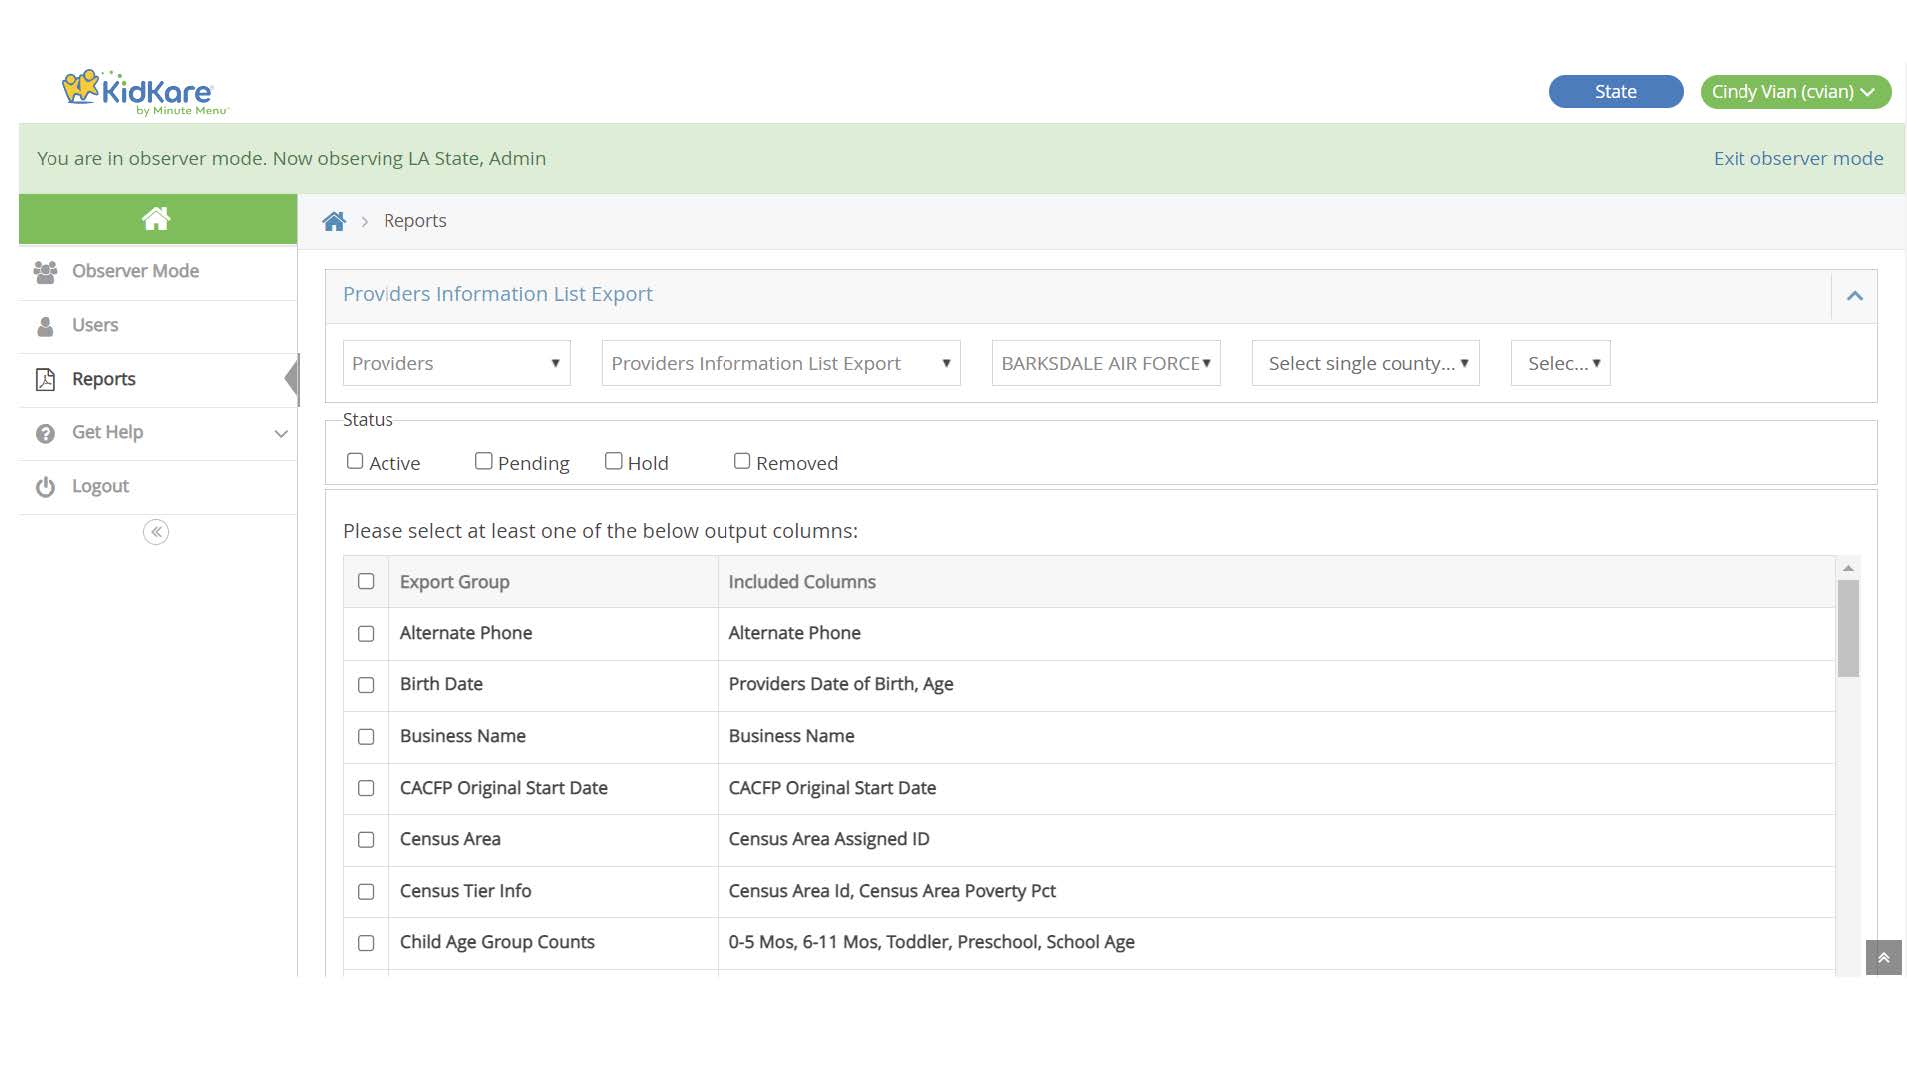Click the Exit observer mode link
The height and width of the screenshot is (1080, 1907).
click(1798, 158)
